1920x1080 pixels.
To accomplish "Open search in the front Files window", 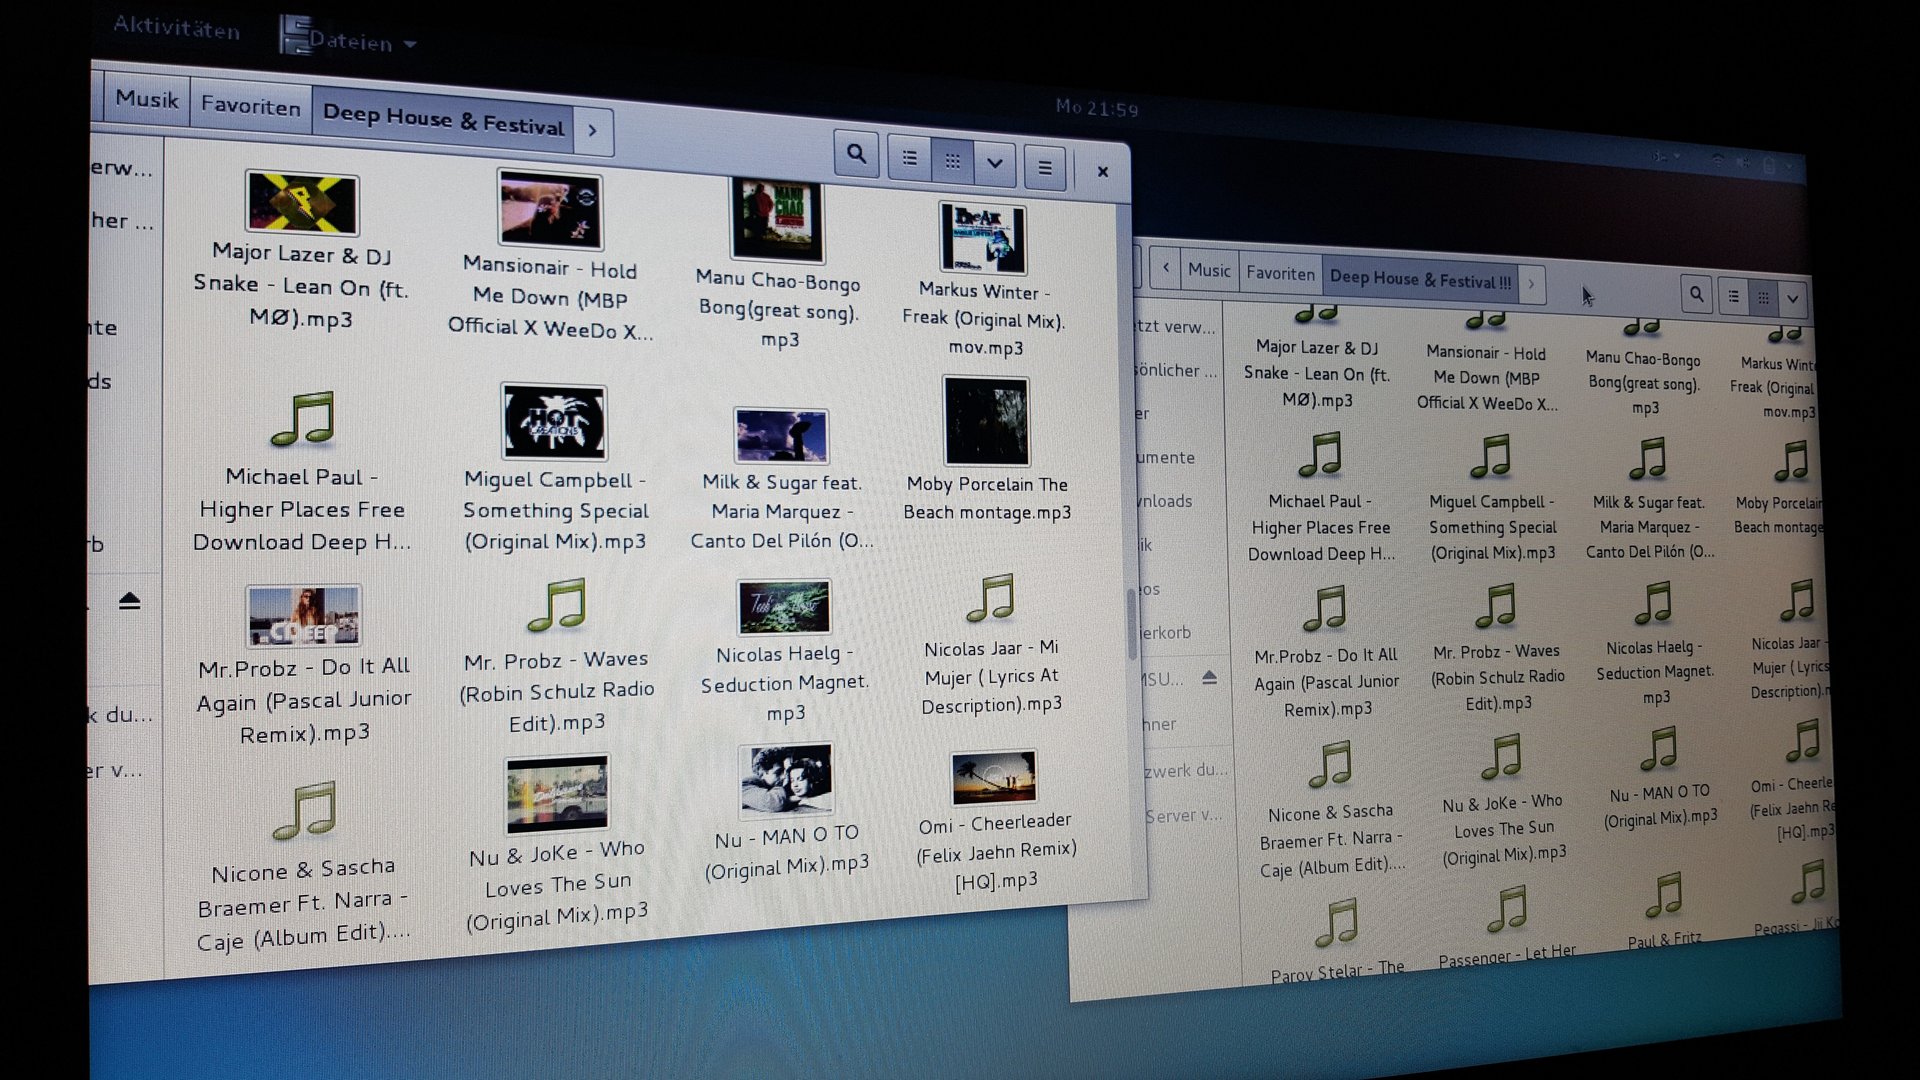I will 856,154.
